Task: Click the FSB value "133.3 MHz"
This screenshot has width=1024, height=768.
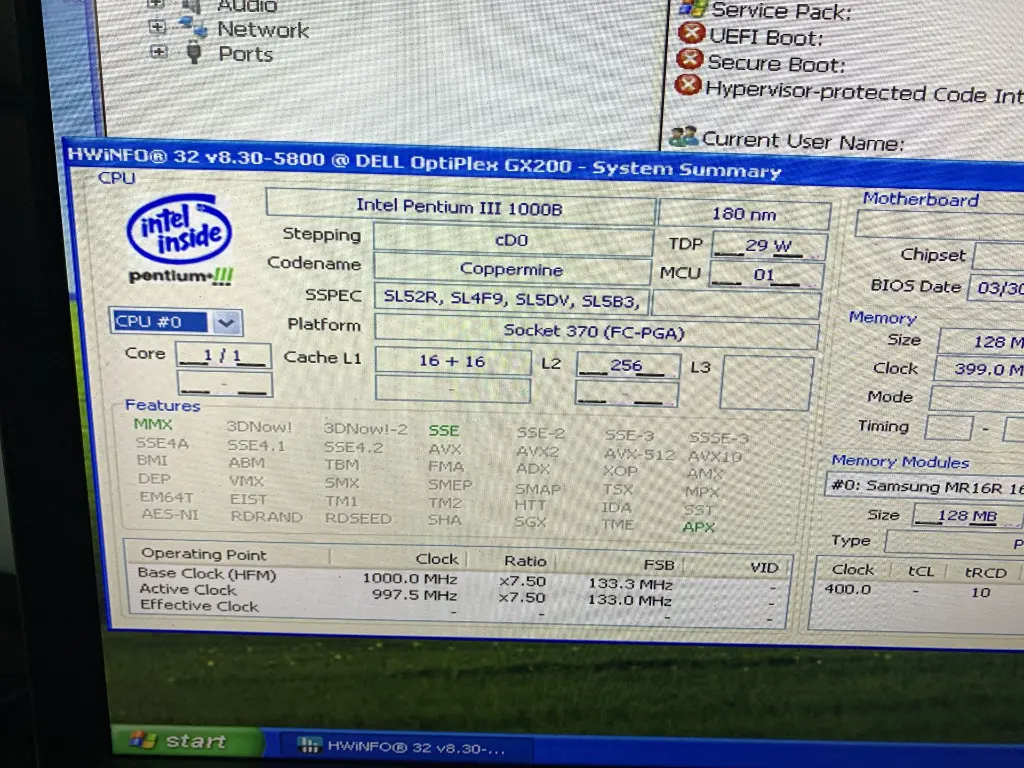Action: [631, 584]
